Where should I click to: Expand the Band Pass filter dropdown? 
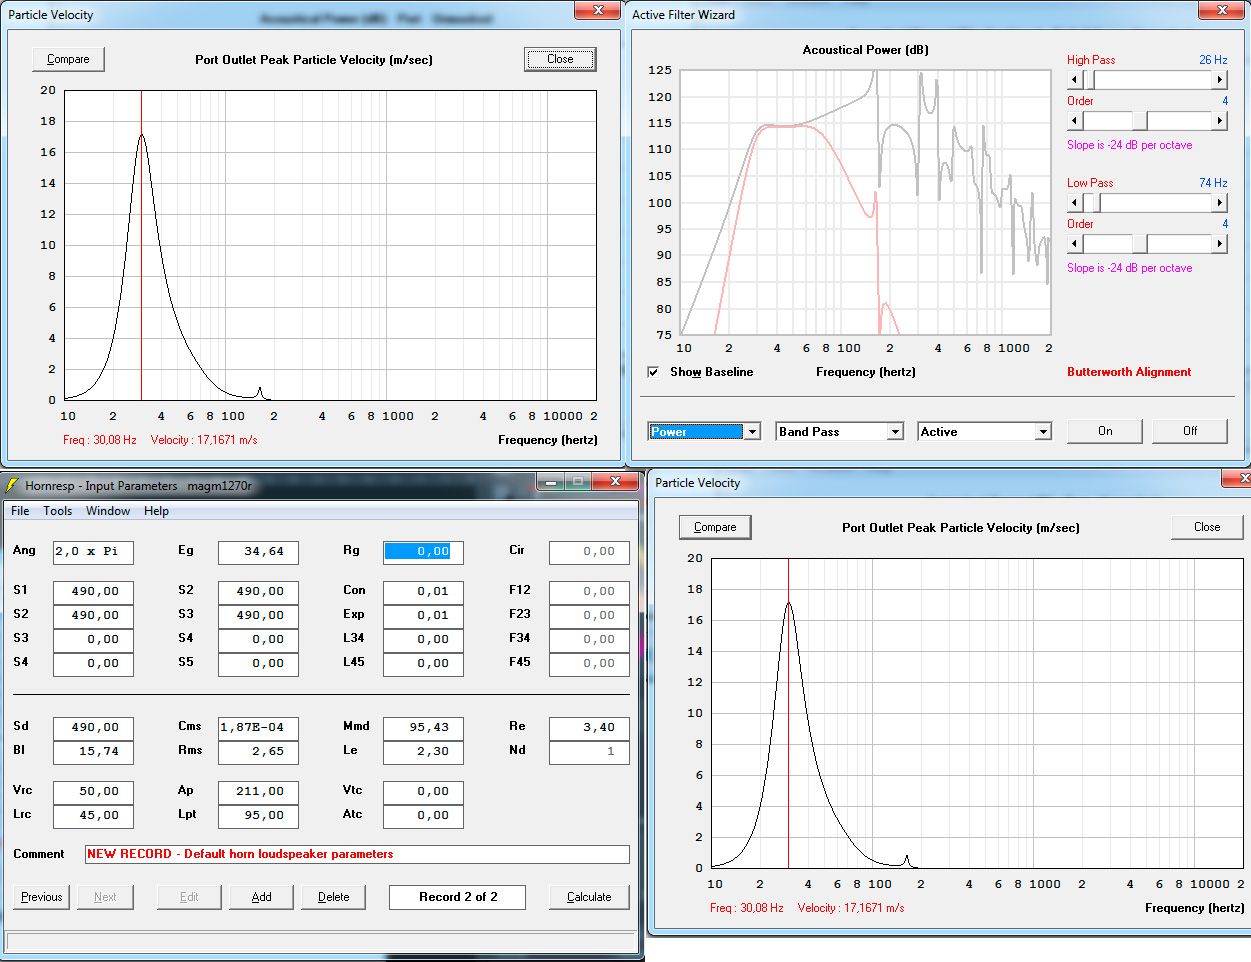[x=896, y=432]
